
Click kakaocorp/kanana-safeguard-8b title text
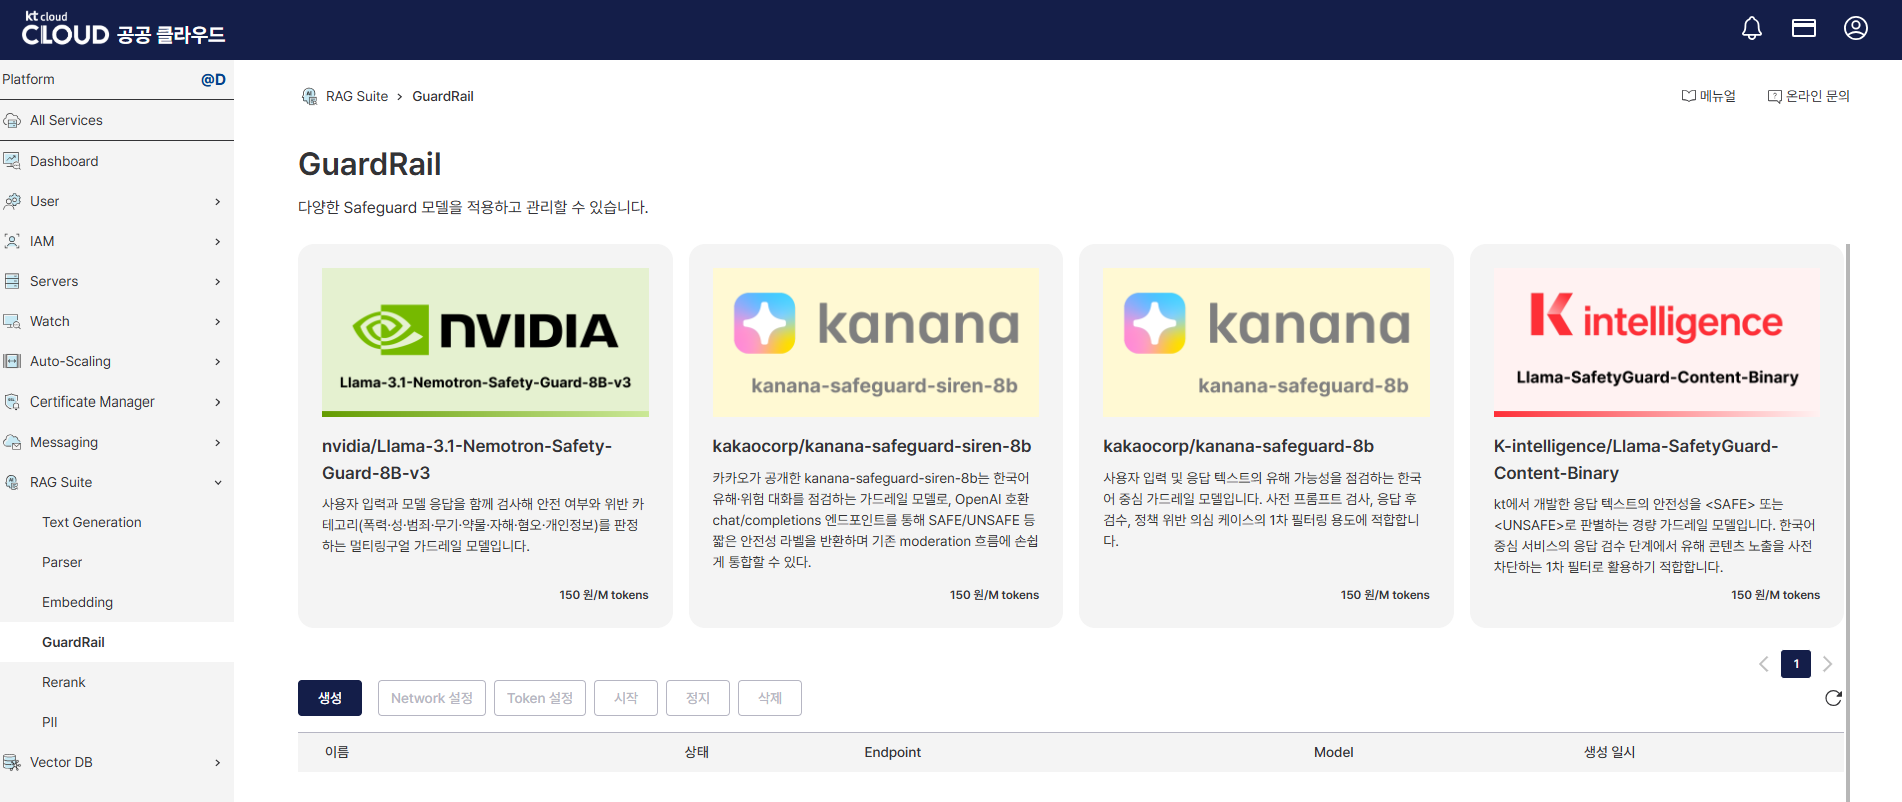click(x=1239, y=446)
